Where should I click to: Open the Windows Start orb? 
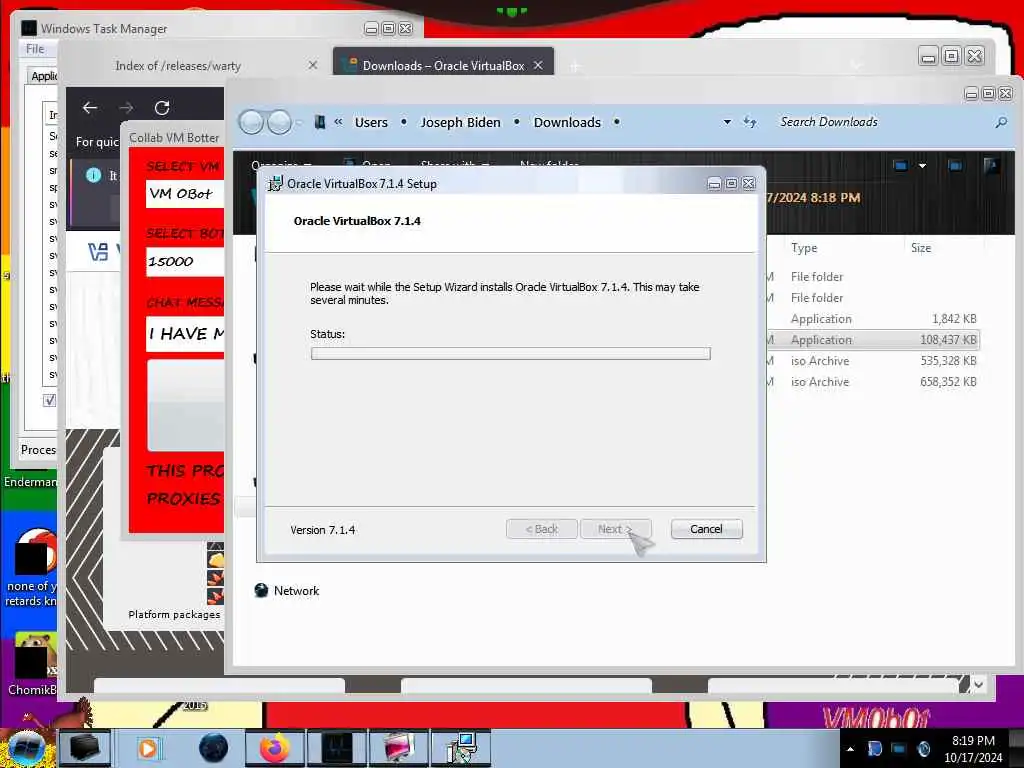click(x=25, y=748)
